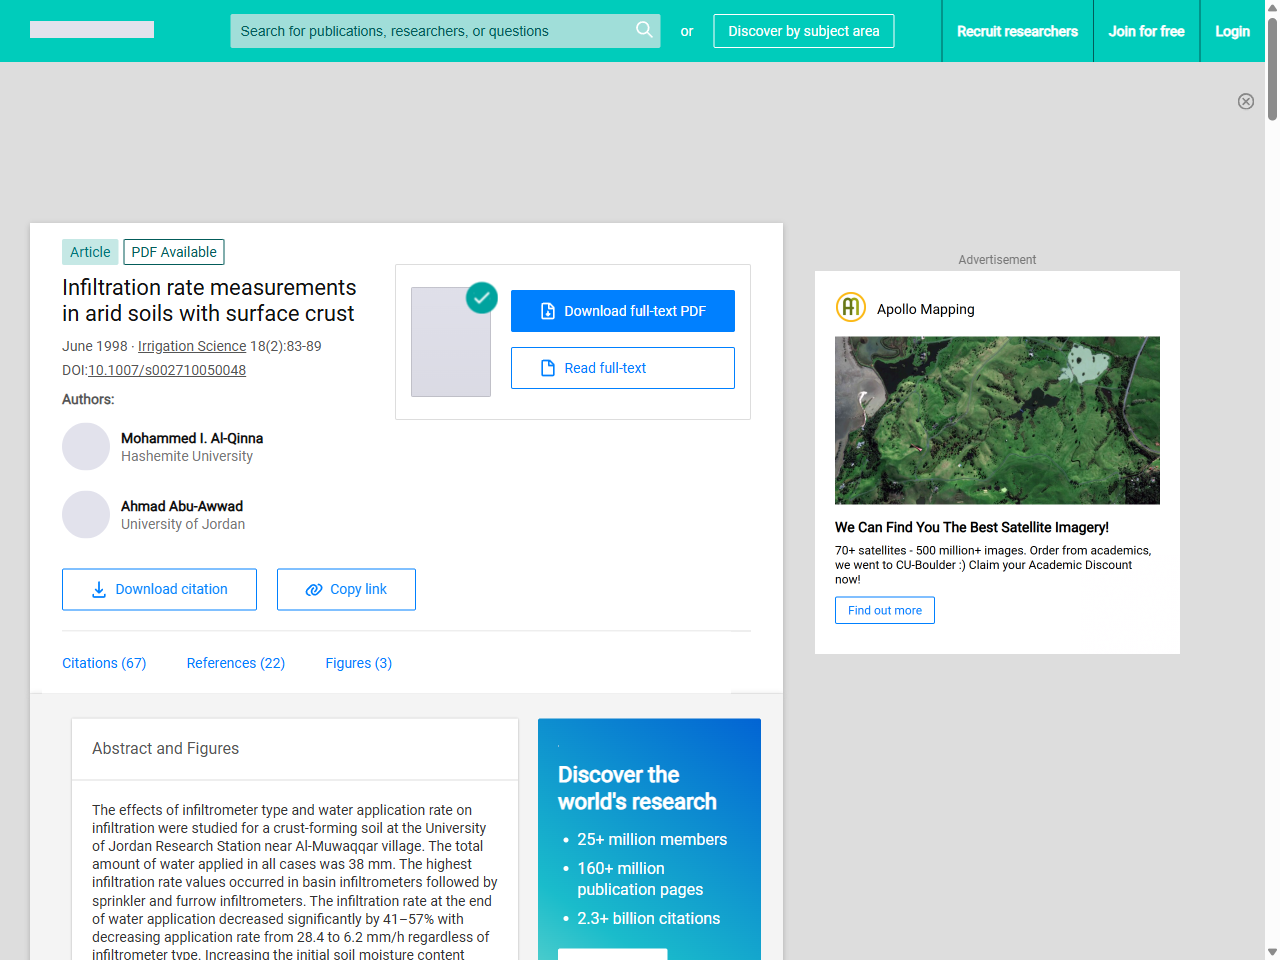Image resolution: width=1280 pixels, height=960 pixels.
Task: Switch to the References (22) tab
Action: [x=235, y=663]
